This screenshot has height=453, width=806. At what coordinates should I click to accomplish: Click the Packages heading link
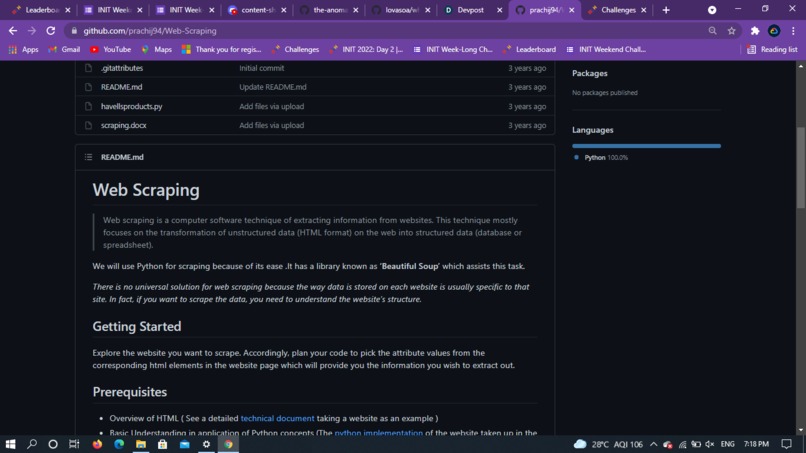(x=590, y=74)
